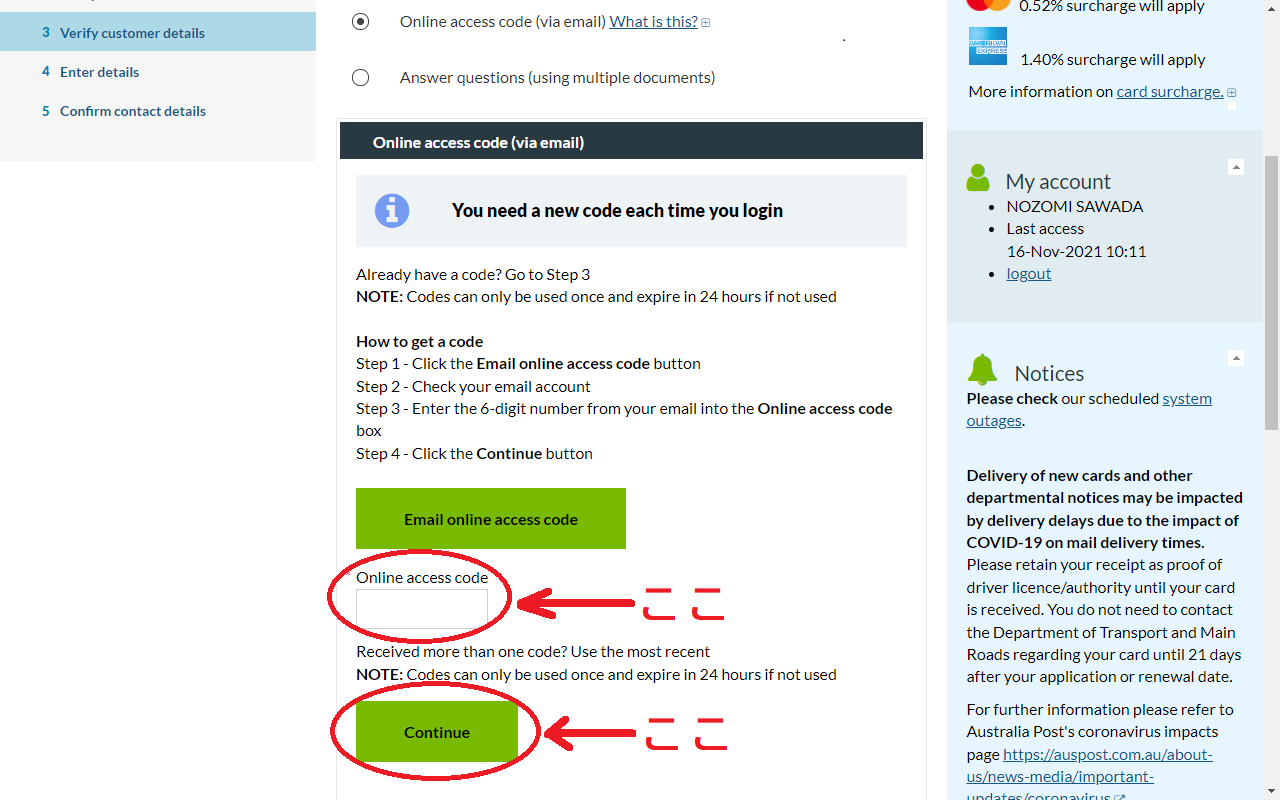
Task: Click the green Notices bell icon
Action: pos(982,370)
